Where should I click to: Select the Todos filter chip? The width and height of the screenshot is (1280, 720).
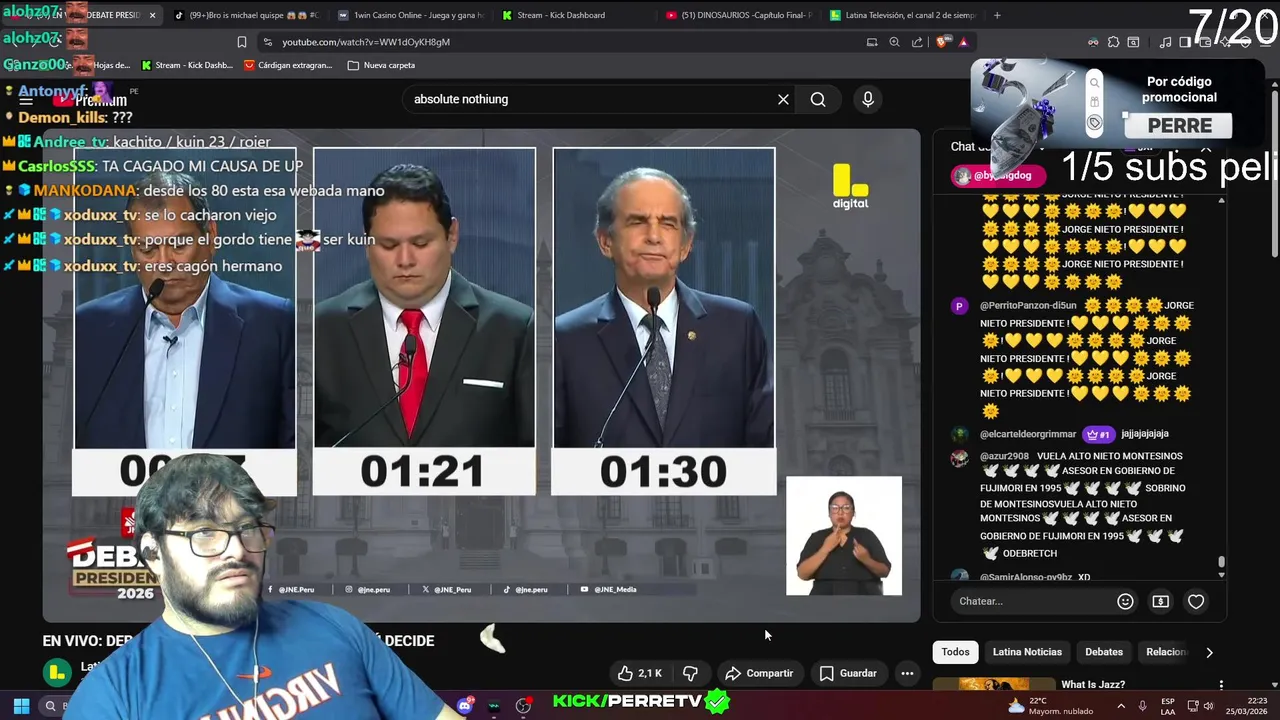955,652
